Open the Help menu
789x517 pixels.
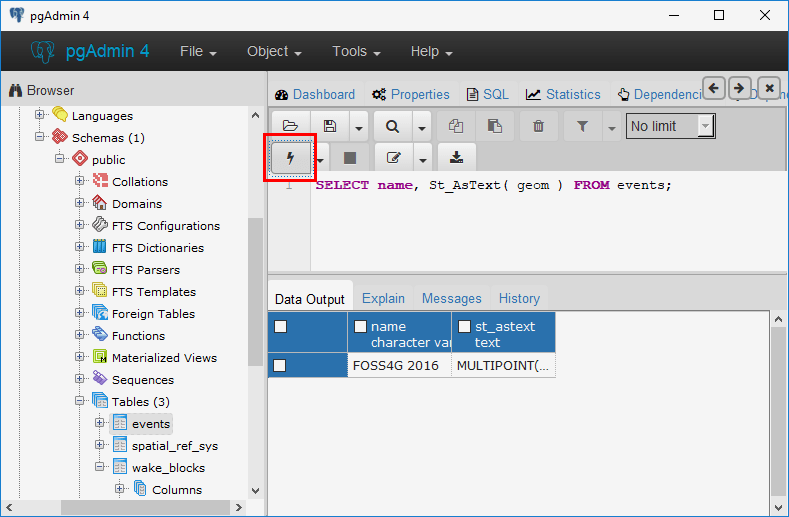(x=431, y=51)
